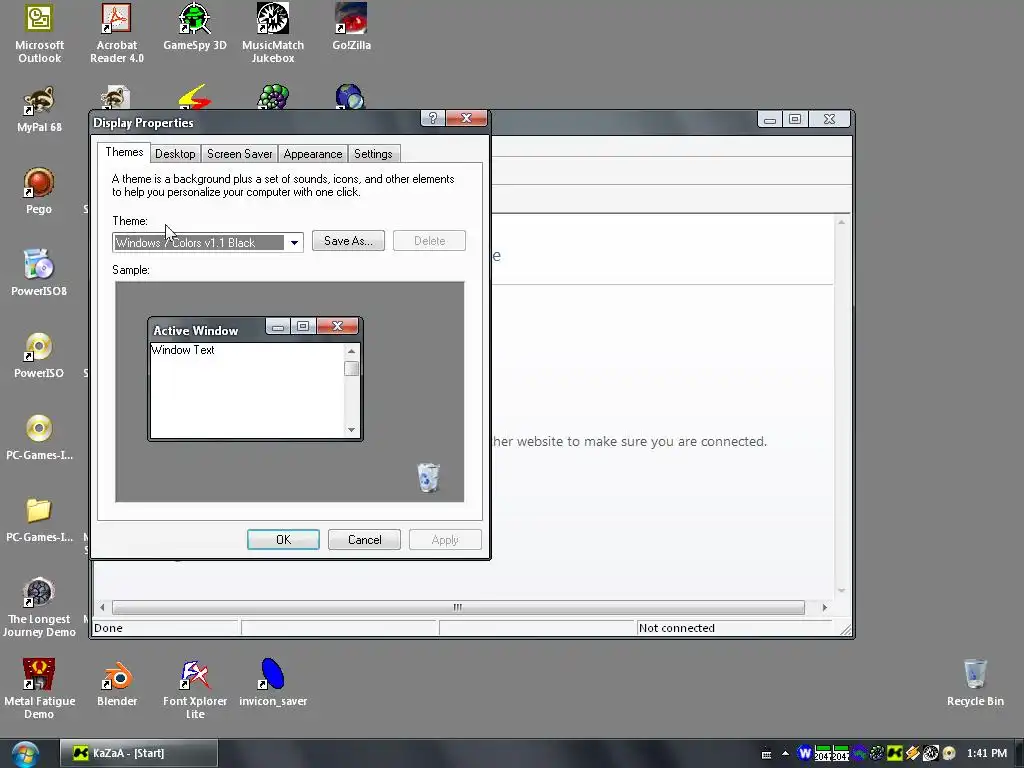Click KaZaA scrollbar left arrow
Viewport: 1024px width, 768px height.
tap(103, 607)
